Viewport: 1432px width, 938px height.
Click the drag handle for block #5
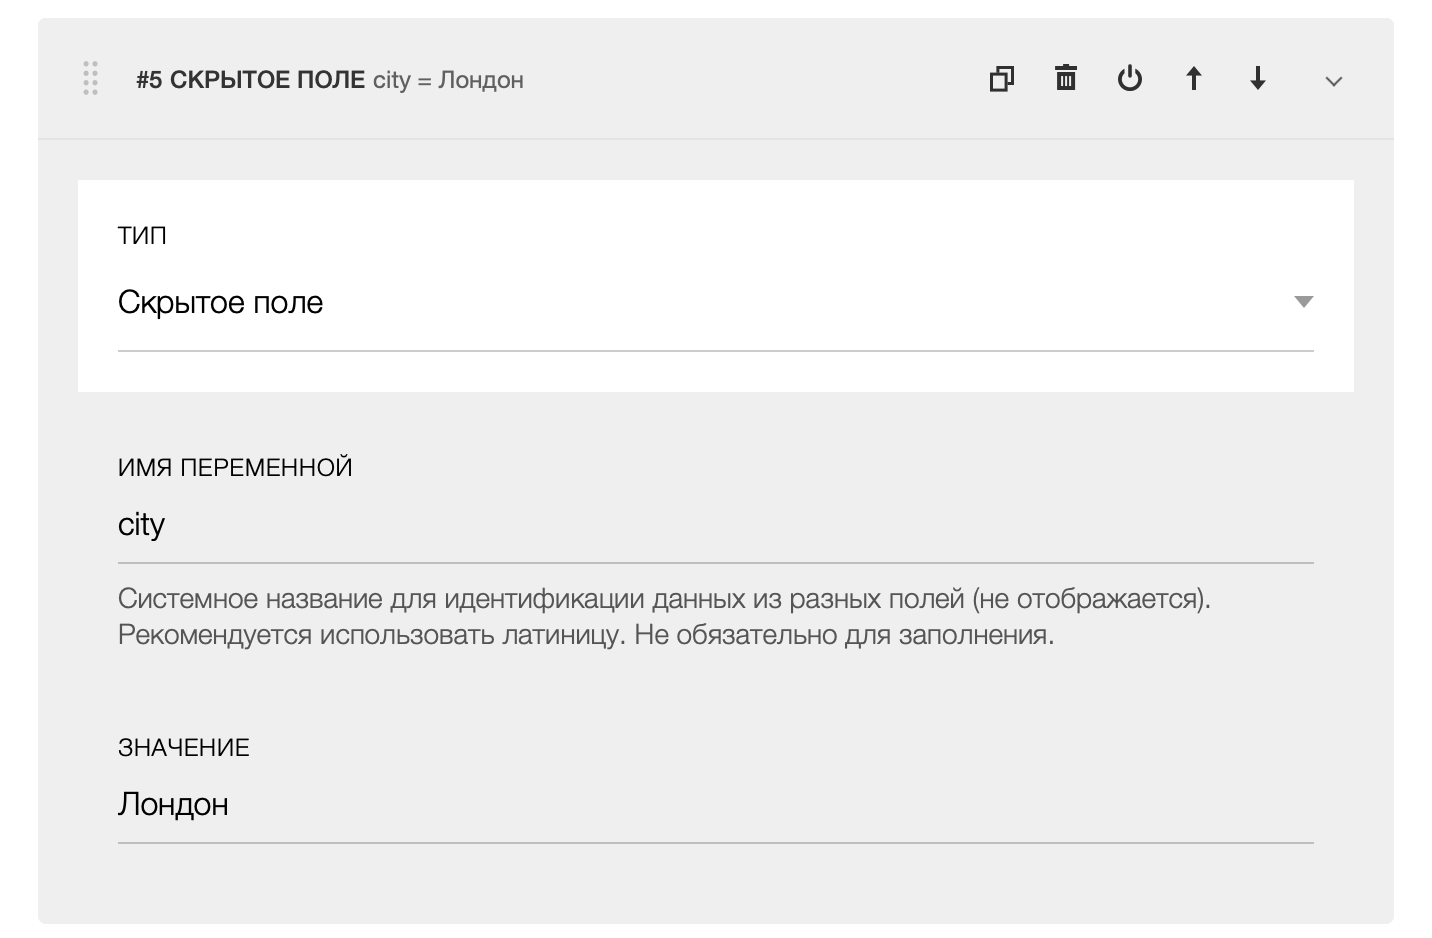90,78
